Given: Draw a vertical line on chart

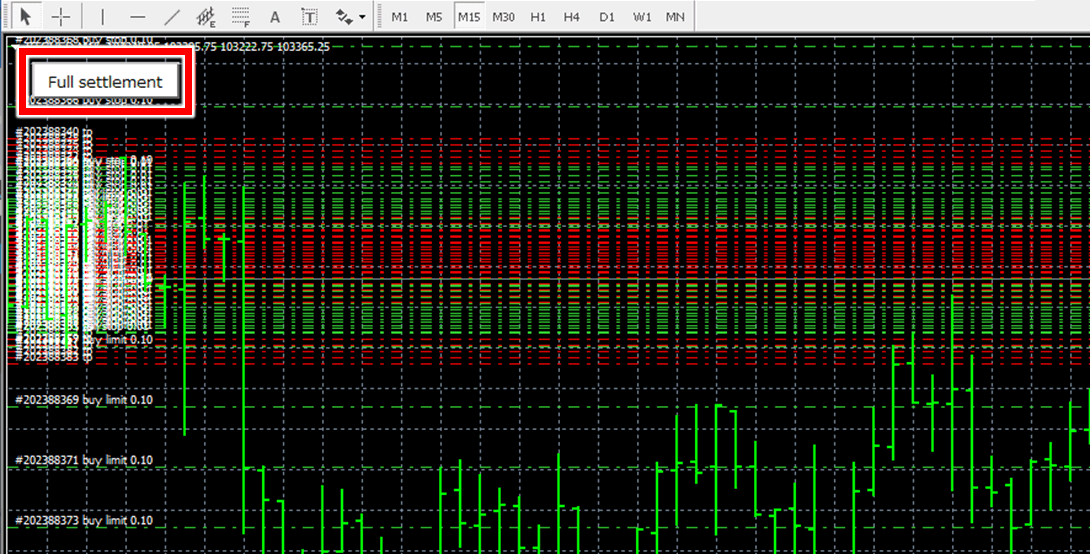Looking at the screenshot, I should click(103, 16).
